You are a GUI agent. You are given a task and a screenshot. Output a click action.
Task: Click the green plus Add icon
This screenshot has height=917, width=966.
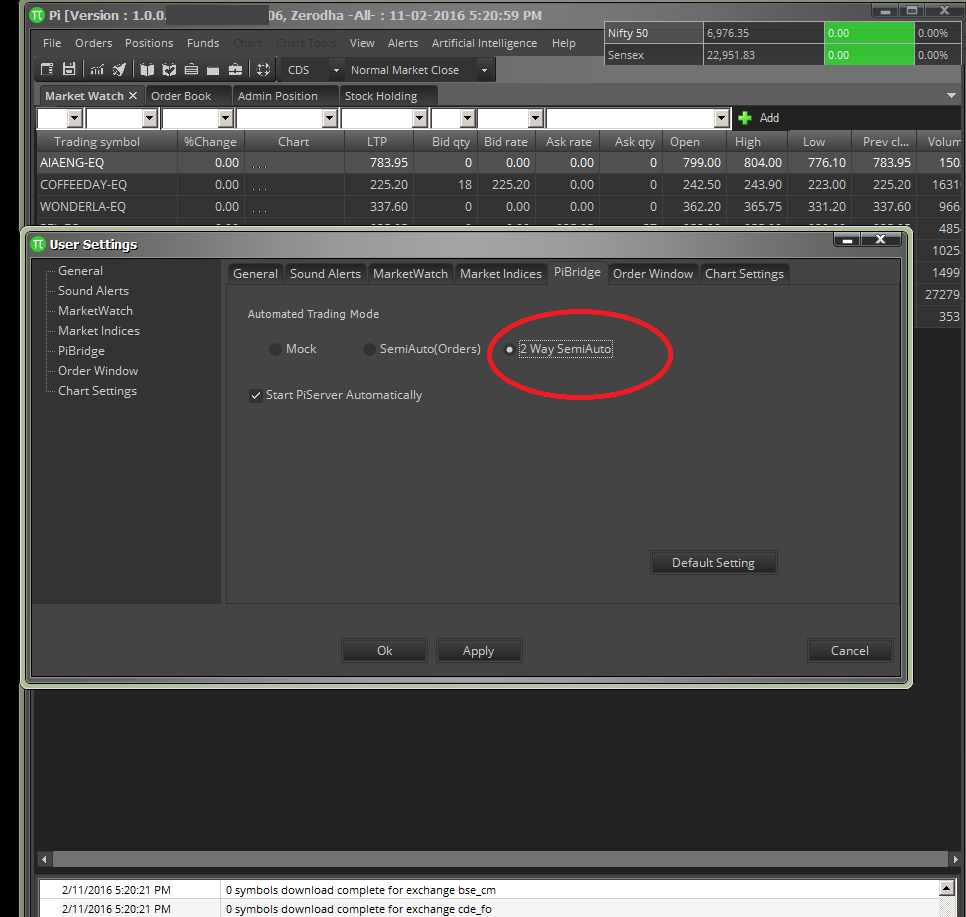click(x=745, y=118)
